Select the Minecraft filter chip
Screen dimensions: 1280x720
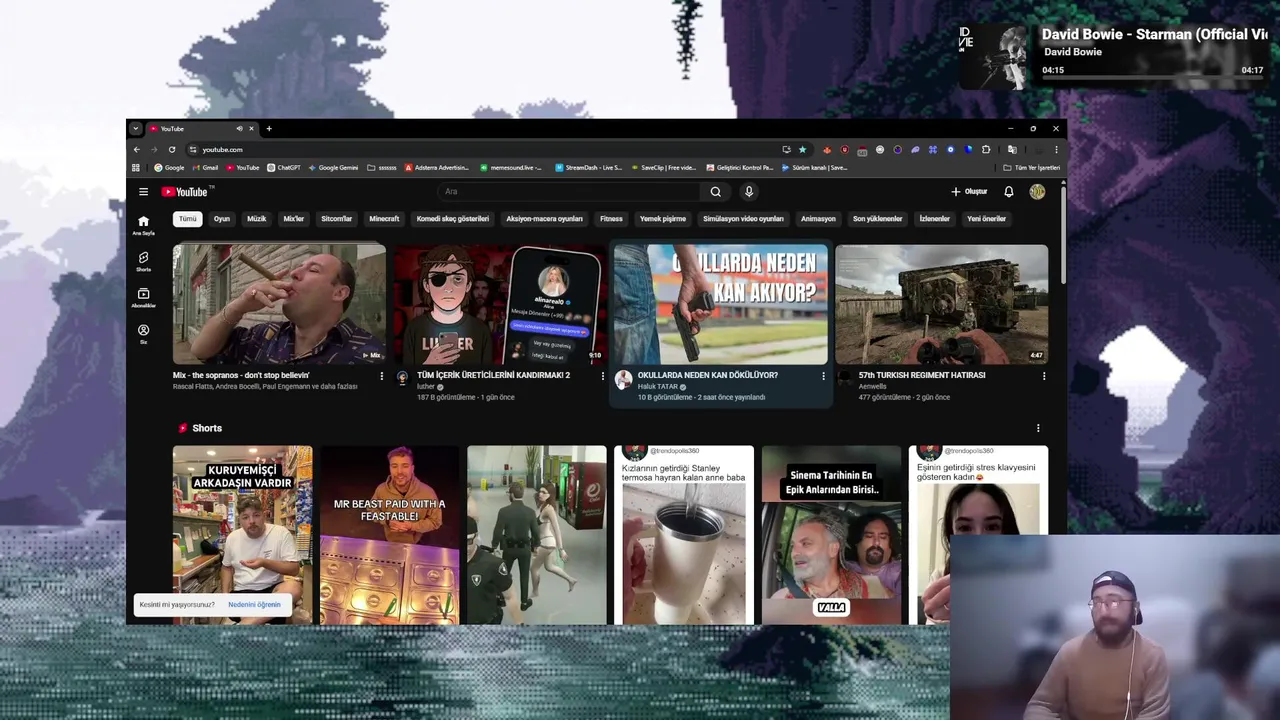tap(384, 219)
